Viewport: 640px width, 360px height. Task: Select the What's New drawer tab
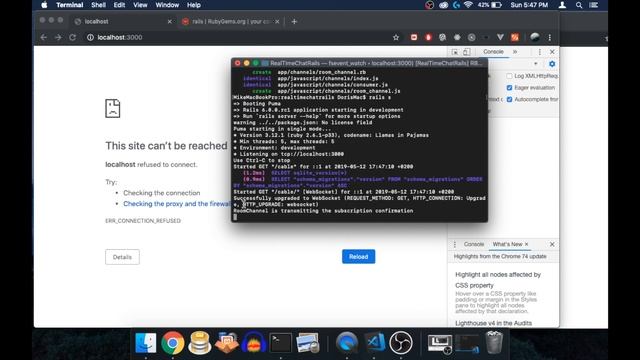507,244
